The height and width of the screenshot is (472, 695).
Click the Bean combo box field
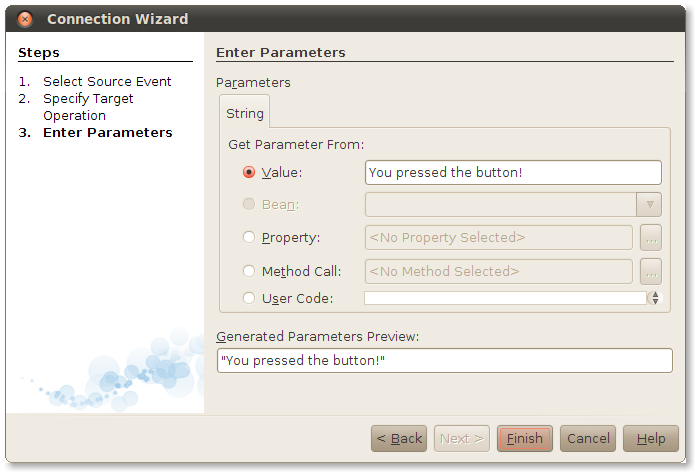coord(500,205)
